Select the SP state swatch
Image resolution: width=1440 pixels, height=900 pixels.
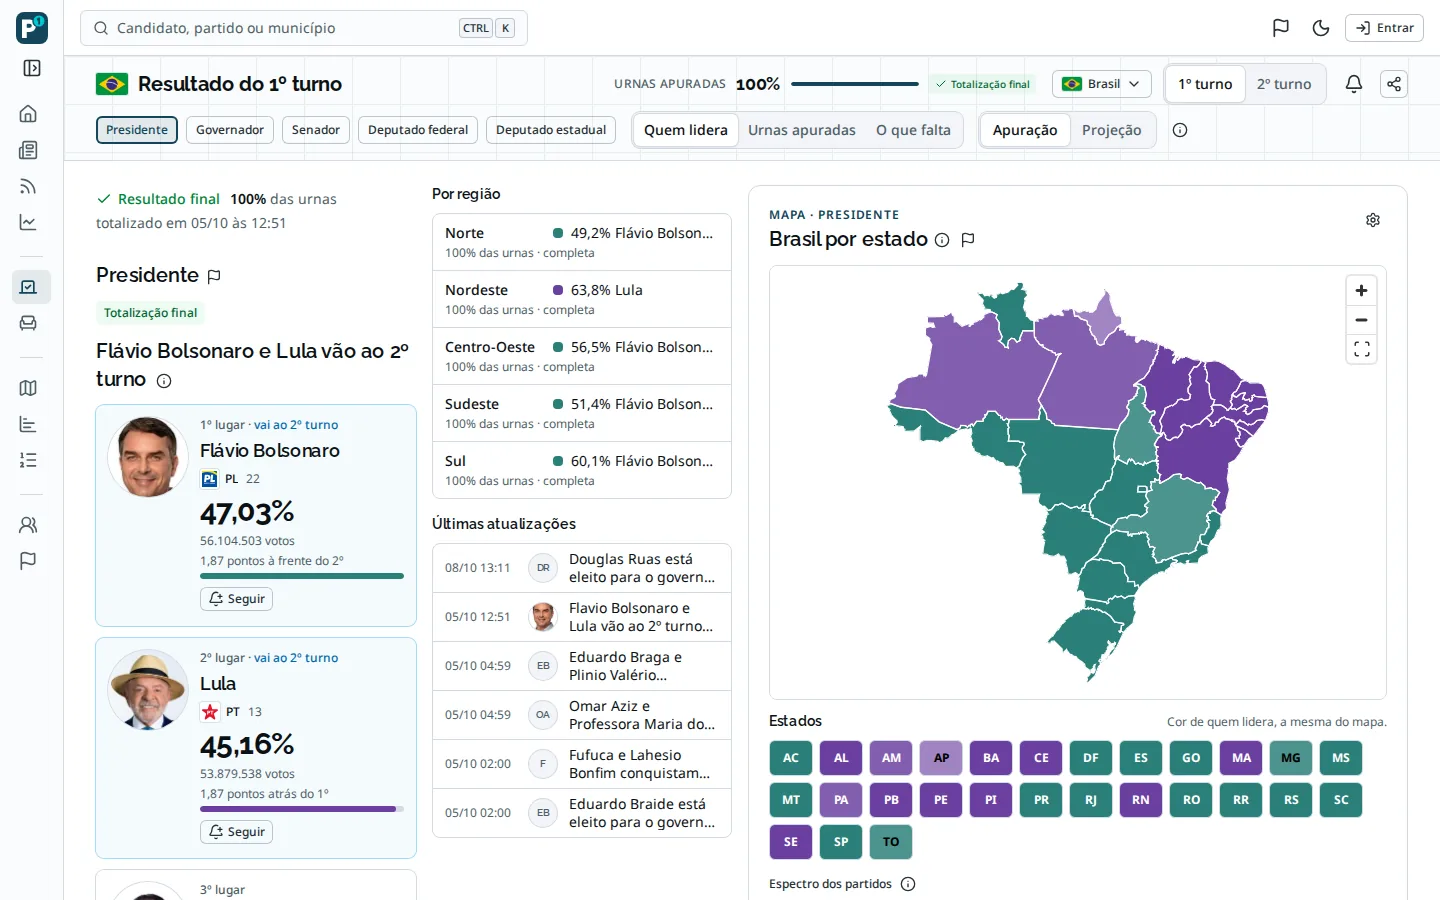pos(841,842)
